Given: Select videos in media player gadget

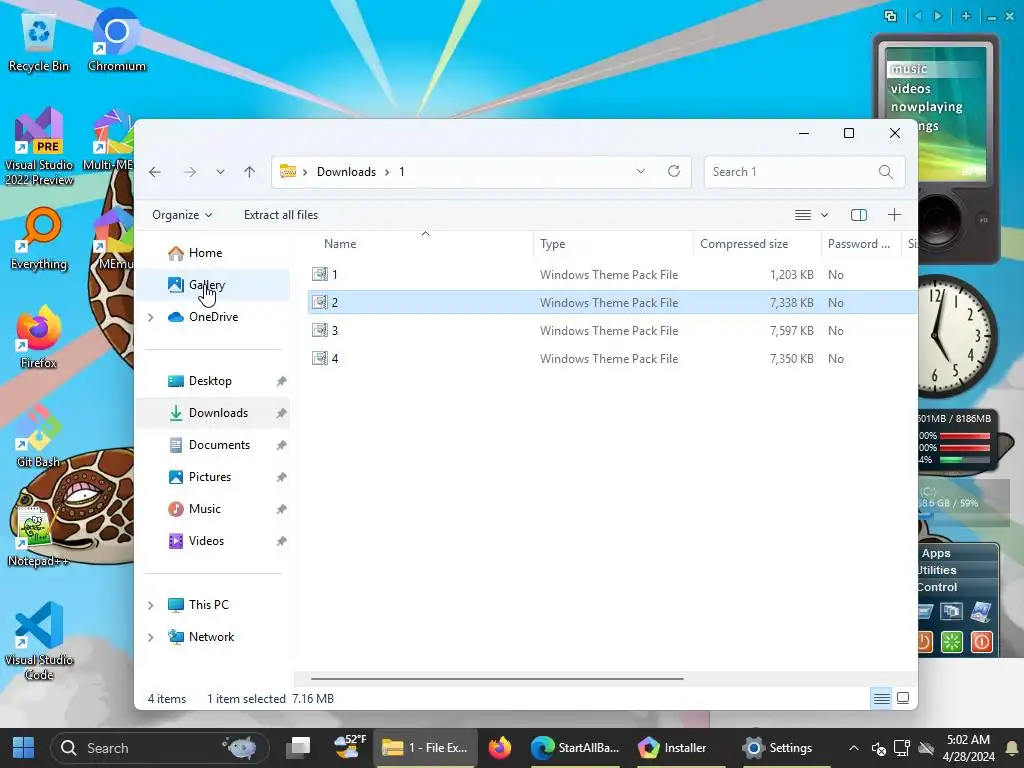Looking at the screenshot, I should 910,88.
